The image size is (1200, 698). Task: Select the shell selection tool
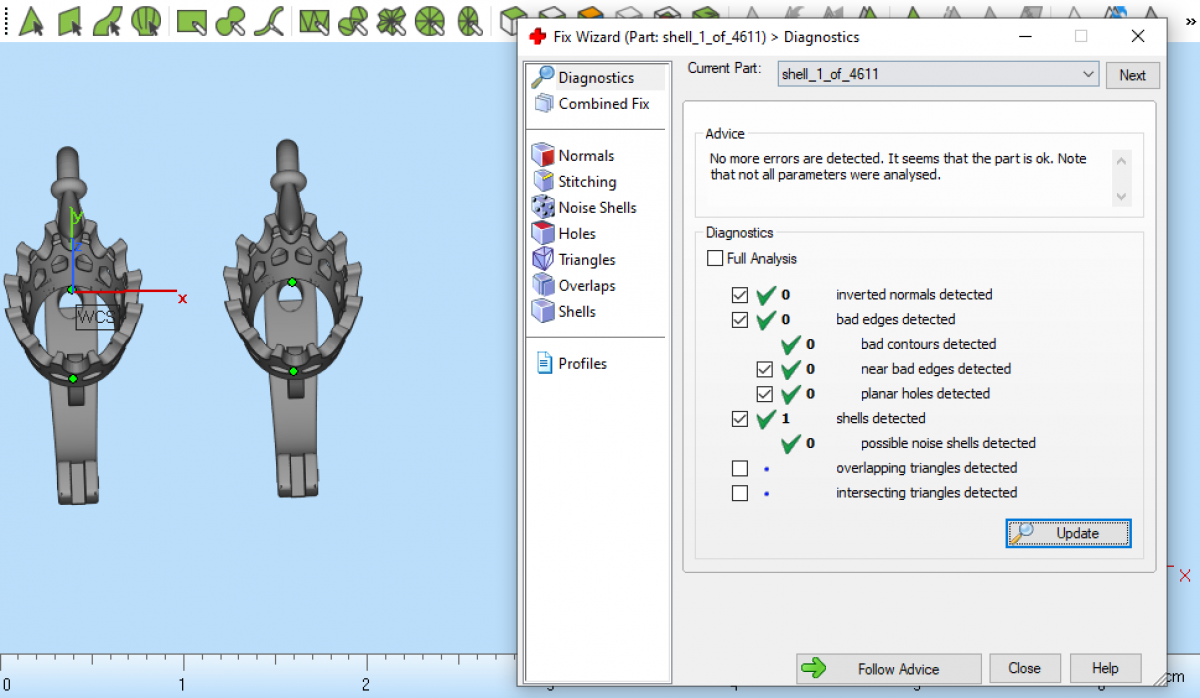pos(146,20)
